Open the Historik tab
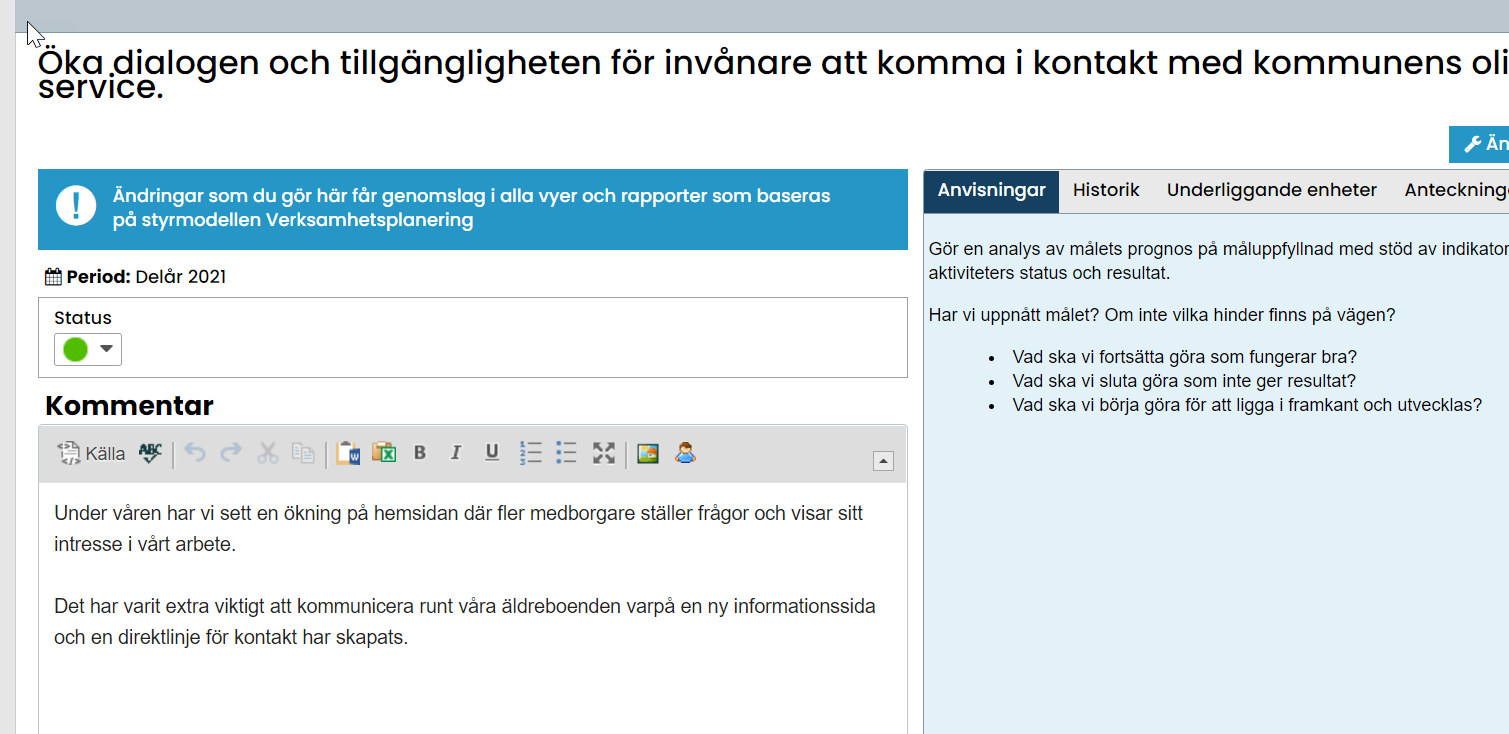Image resolution: width=1509 pixels, height=734 pixels. pos(1106,191)
